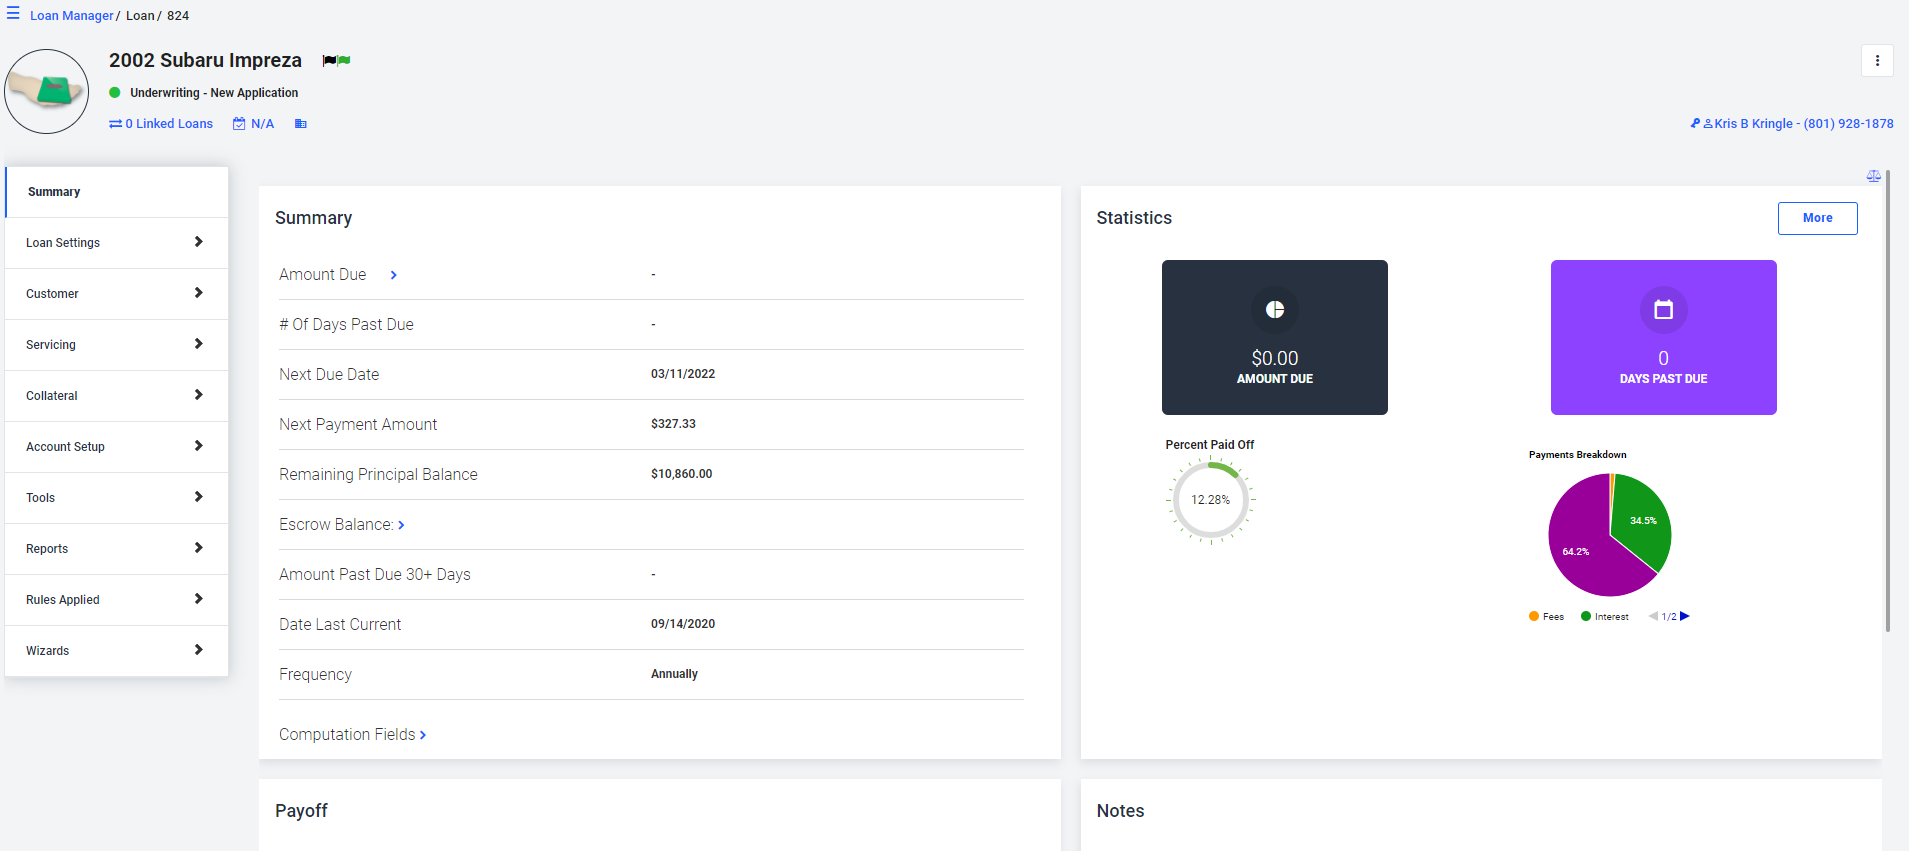Click the calendar icon in Days Past Due card
The image size is (1909, 851).
[x=1664, y=310]
